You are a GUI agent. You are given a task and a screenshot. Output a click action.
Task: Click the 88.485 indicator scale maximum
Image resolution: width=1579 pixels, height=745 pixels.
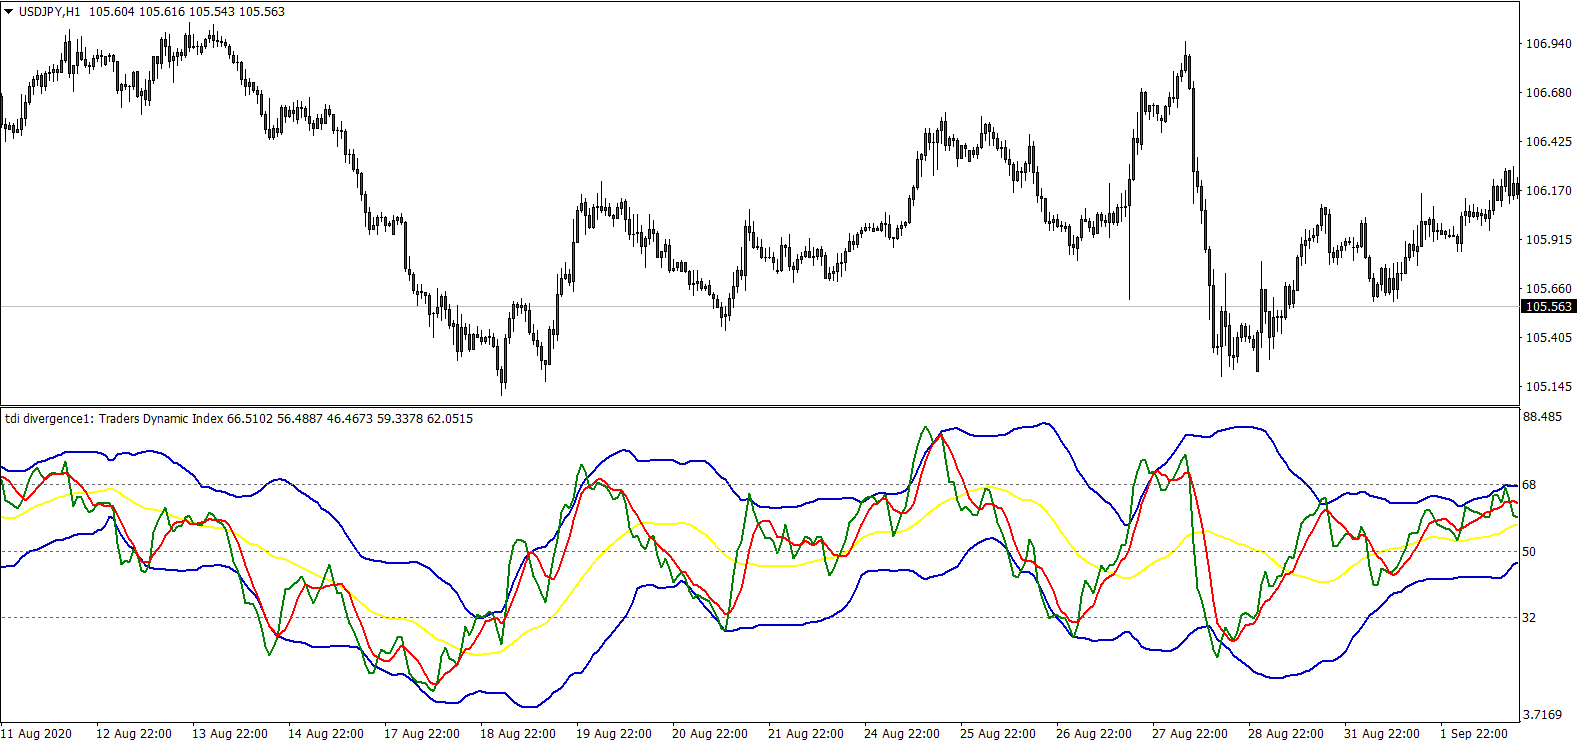[1542, 417]
